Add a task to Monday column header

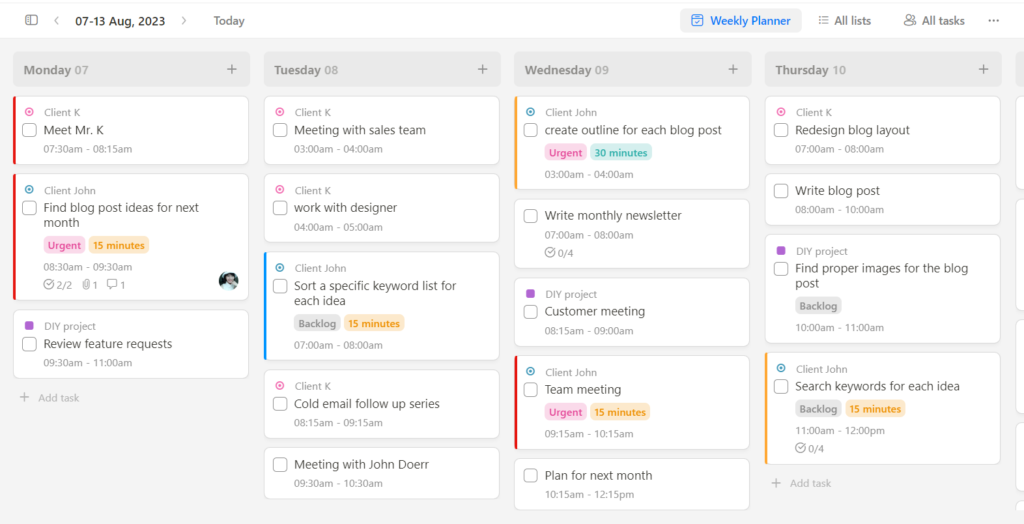coord(232,69)
